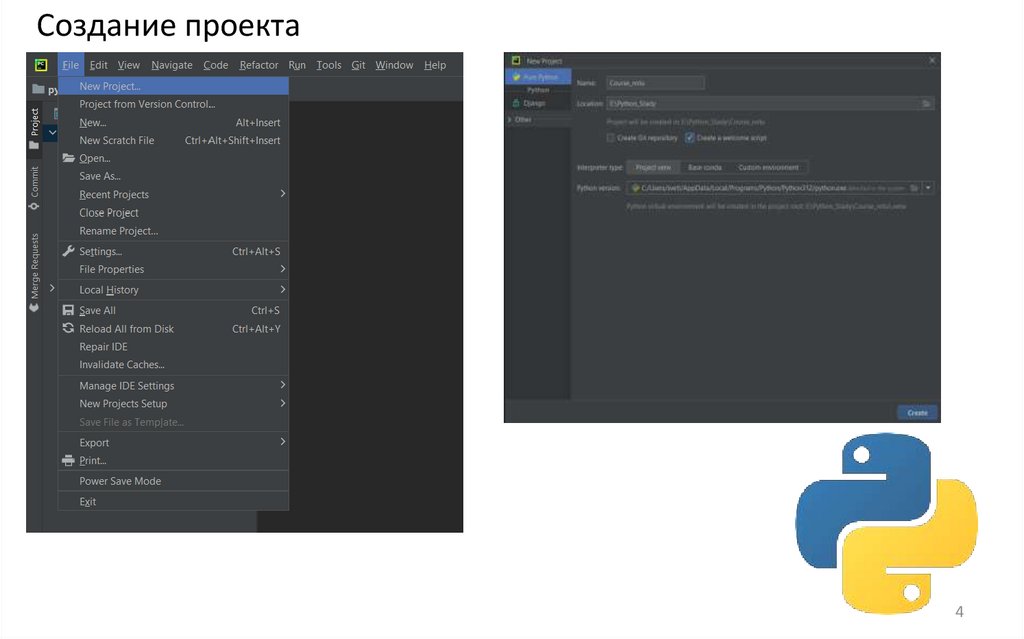
Task: Choose Exit from the File menu
Action: coord(173,501)
